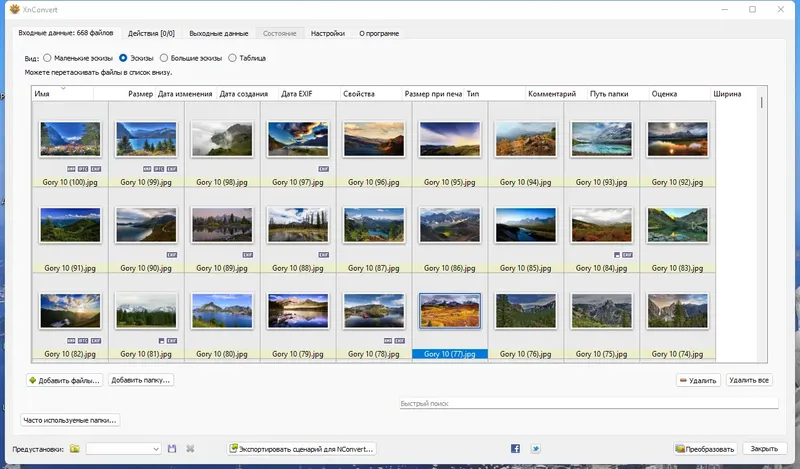Viewport: 800px width, 469px height.
Task: Click the delete preset X icon
Action: pos(190,449)
